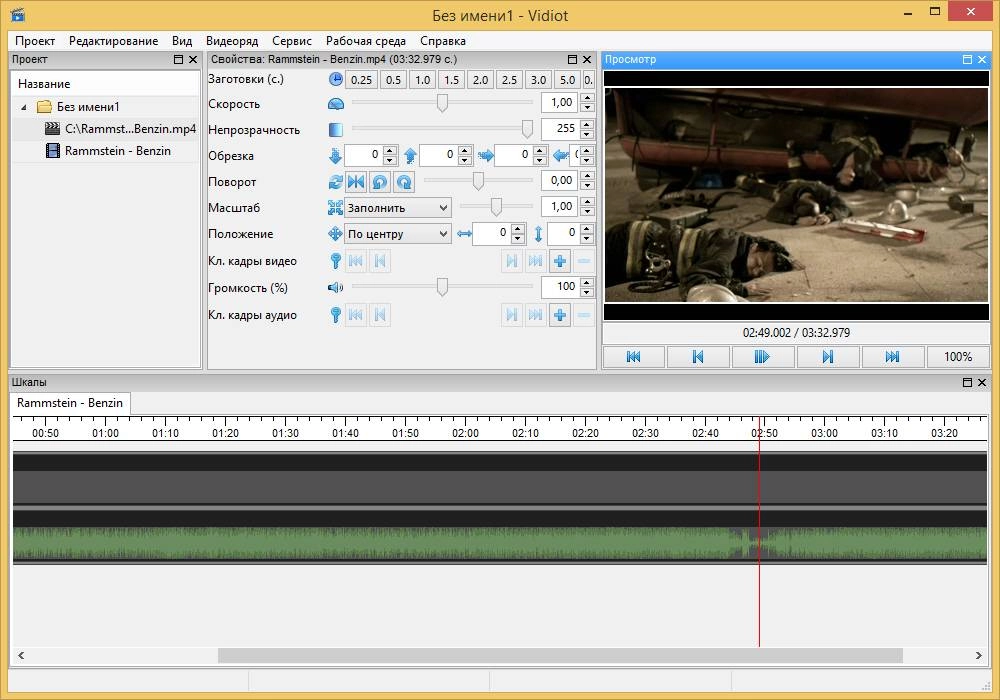The width and height of the screenshot is (1000, 700).
Task: Set transition preset to 2.0 seconds
Action: (x=480, y=80)
